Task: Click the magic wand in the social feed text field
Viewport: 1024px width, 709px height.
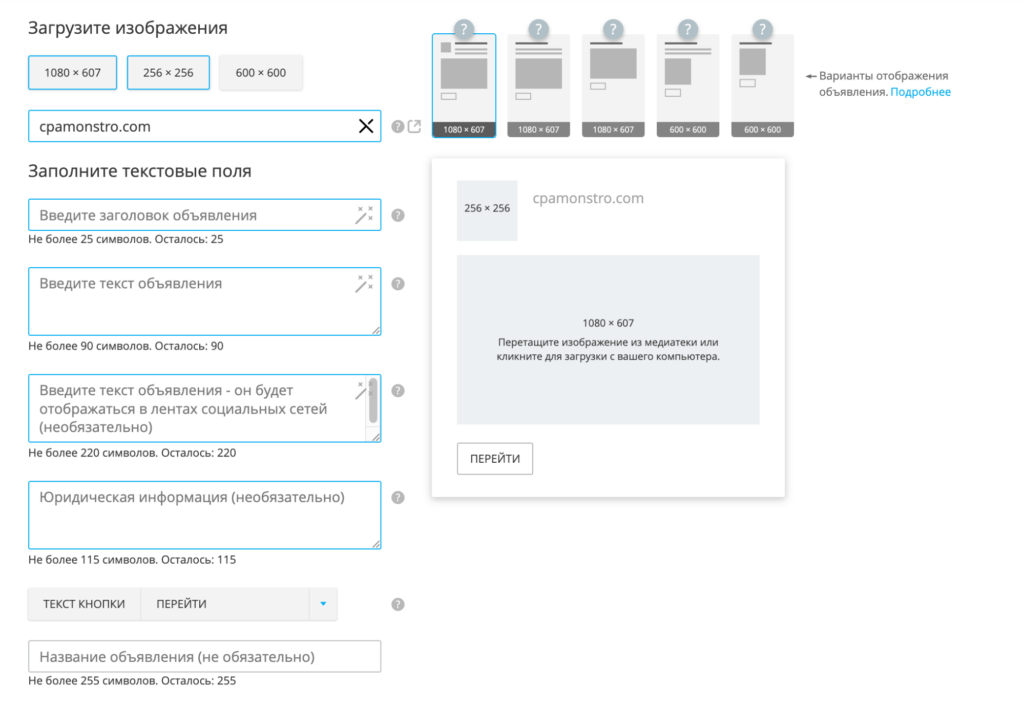Action: pyautogui.click(x=361, y=390)
